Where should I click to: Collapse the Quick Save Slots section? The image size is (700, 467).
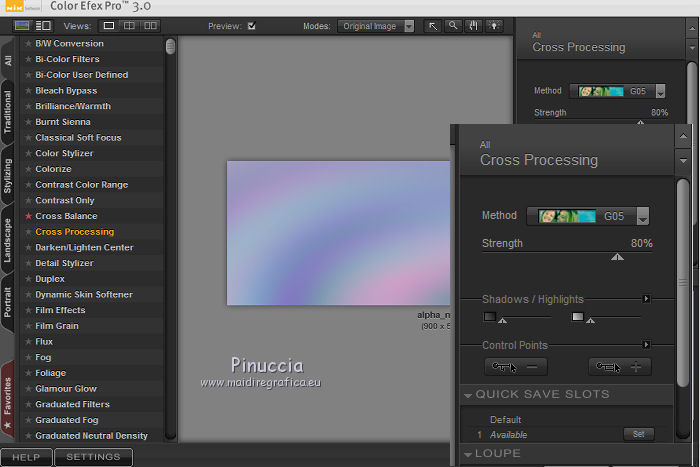click(x=468, y=395)
